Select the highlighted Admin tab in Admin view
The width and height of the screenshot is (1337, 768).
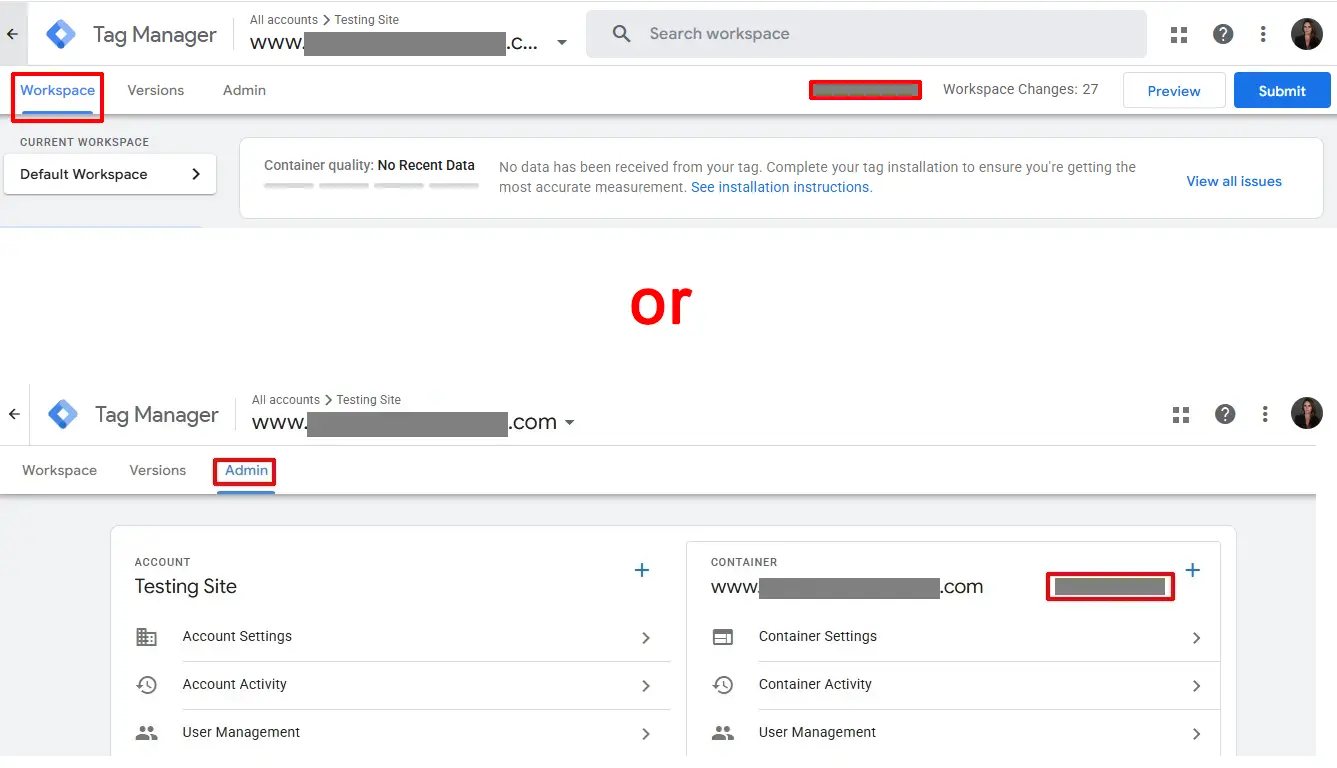(246, 470)
